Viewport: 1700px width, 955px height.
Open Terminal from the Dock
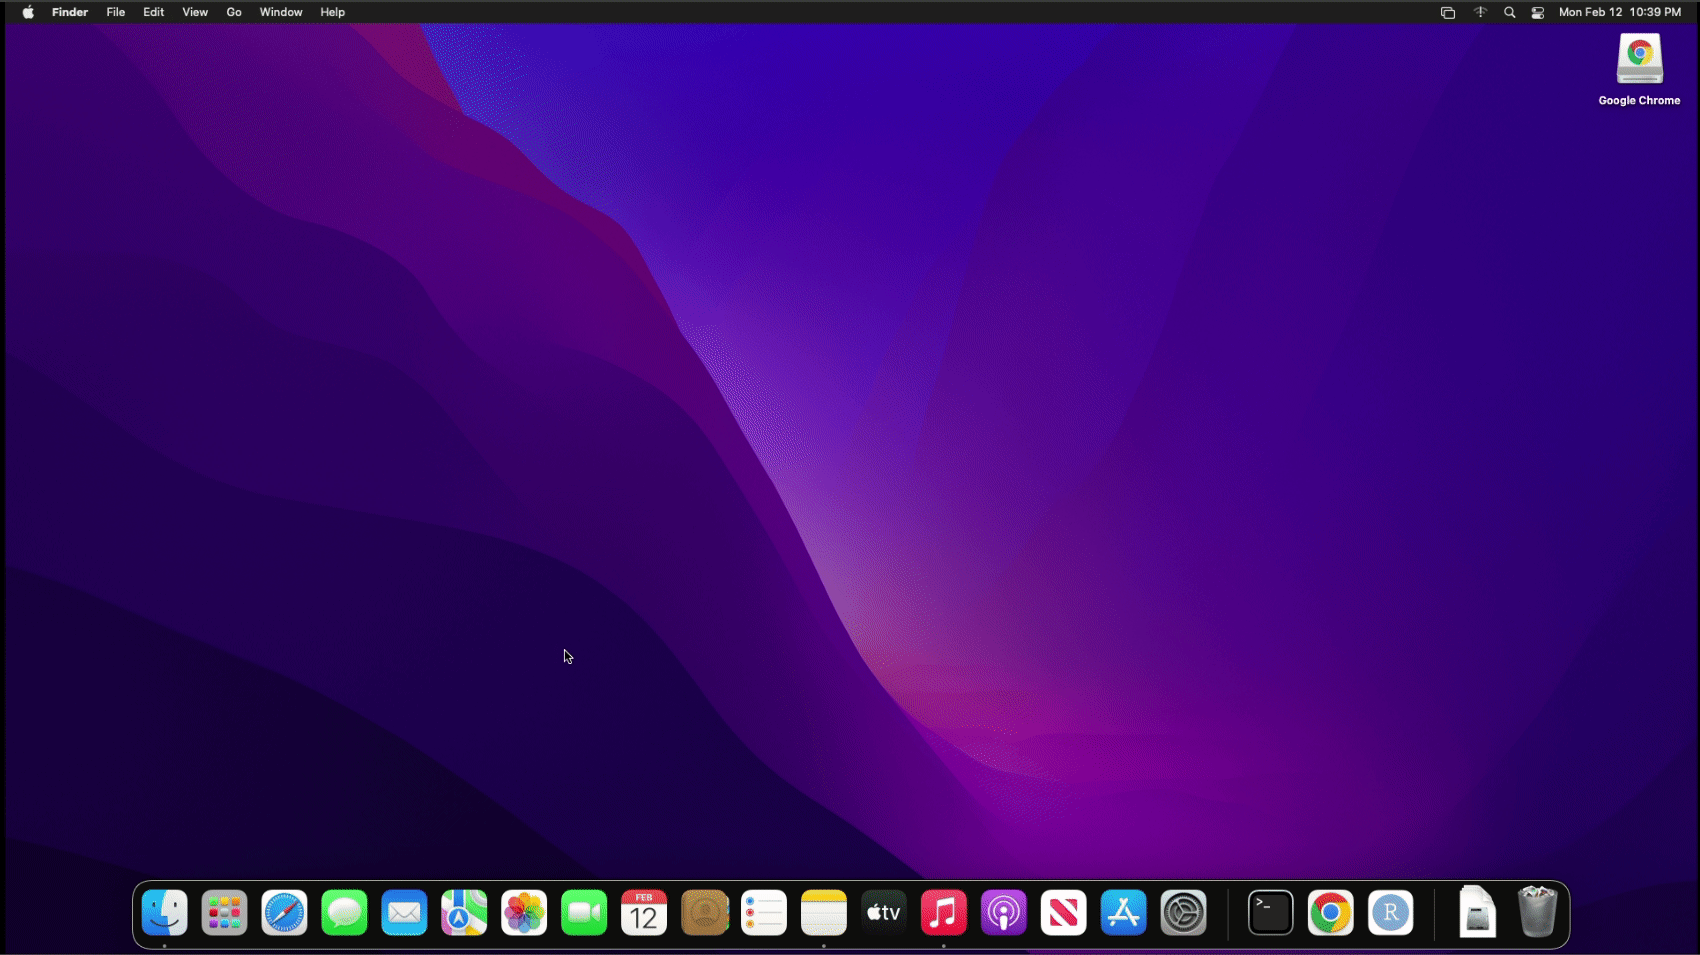tap(1270, 912)
